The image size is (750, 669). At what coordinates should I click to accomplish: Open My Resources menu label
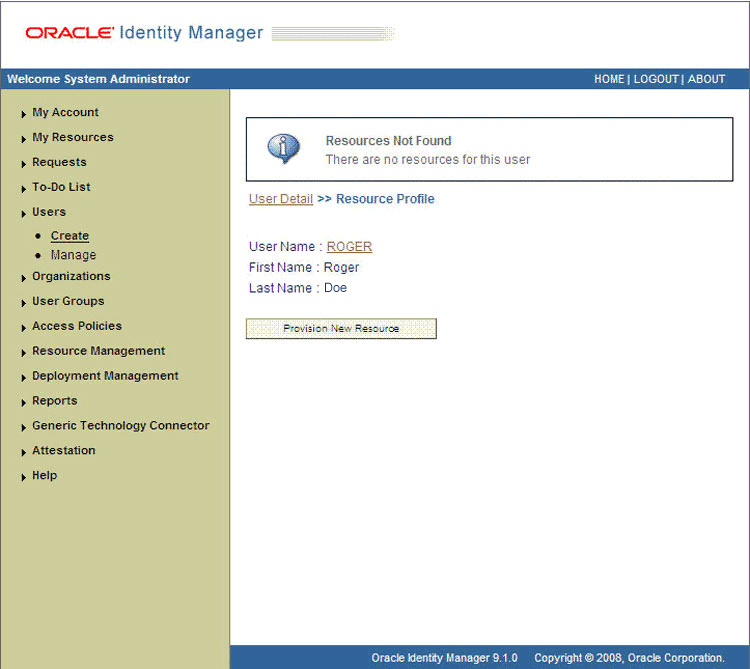(x=73, y=137)
